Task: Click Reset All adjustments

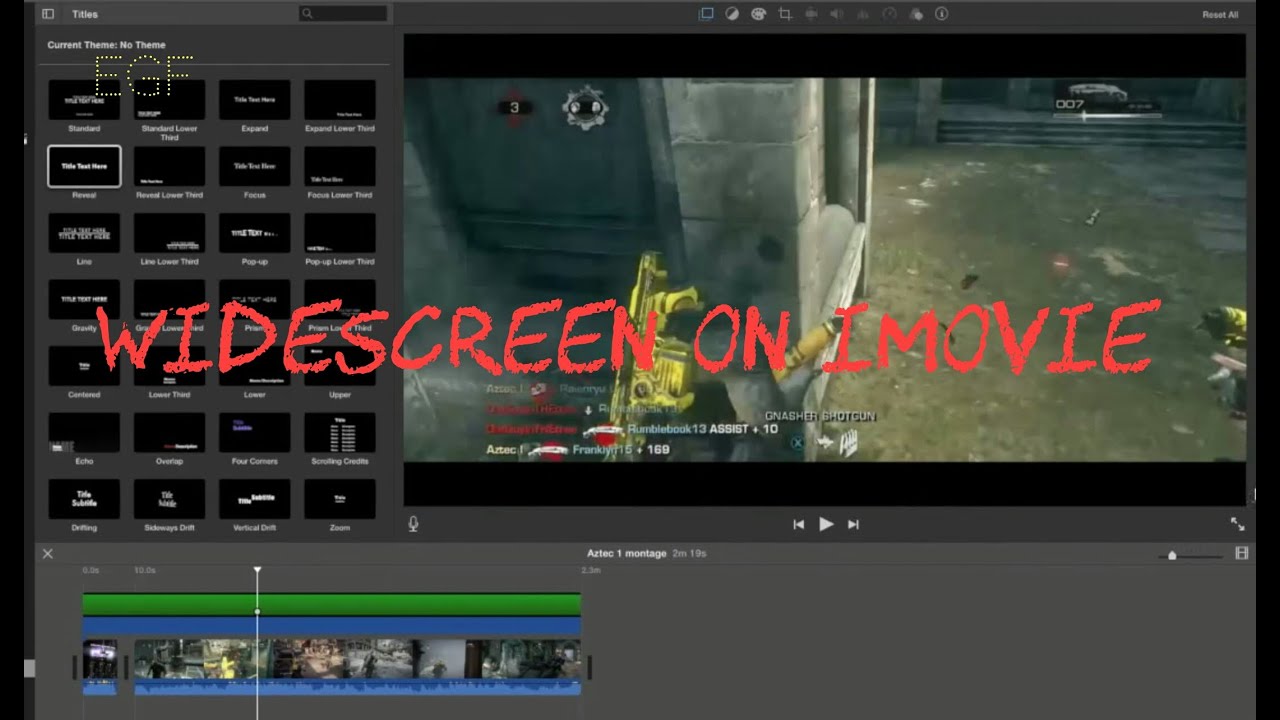Action: 1220,15
